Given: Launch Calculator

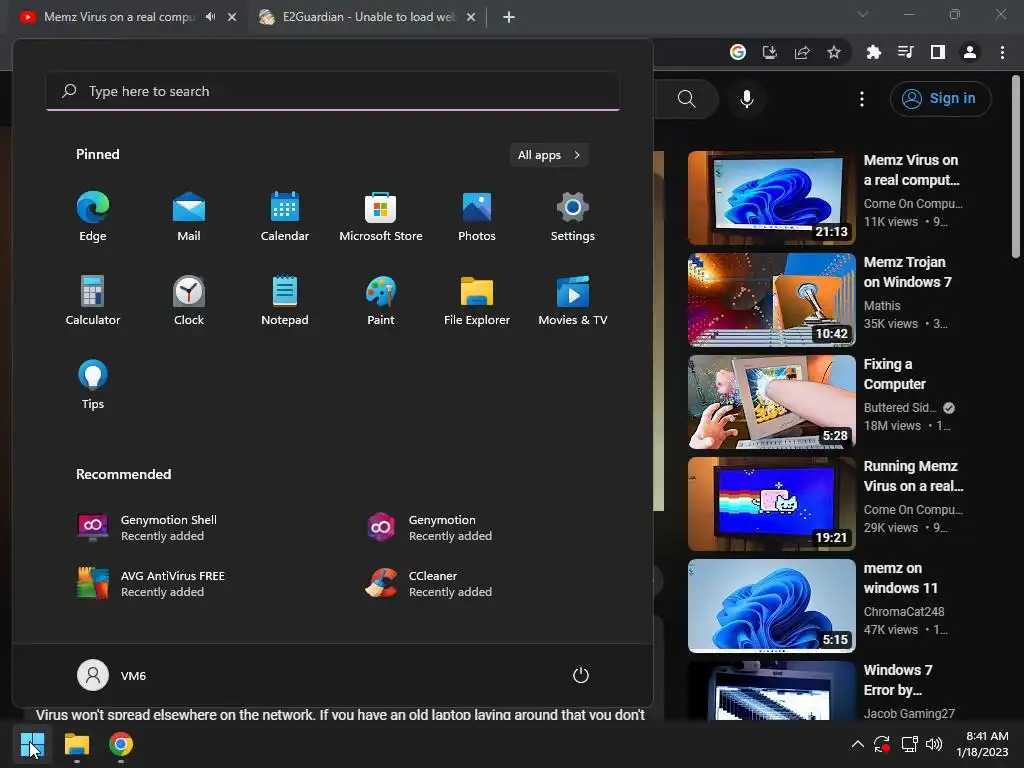Looking at the screenshot, I should click(93, 300).
